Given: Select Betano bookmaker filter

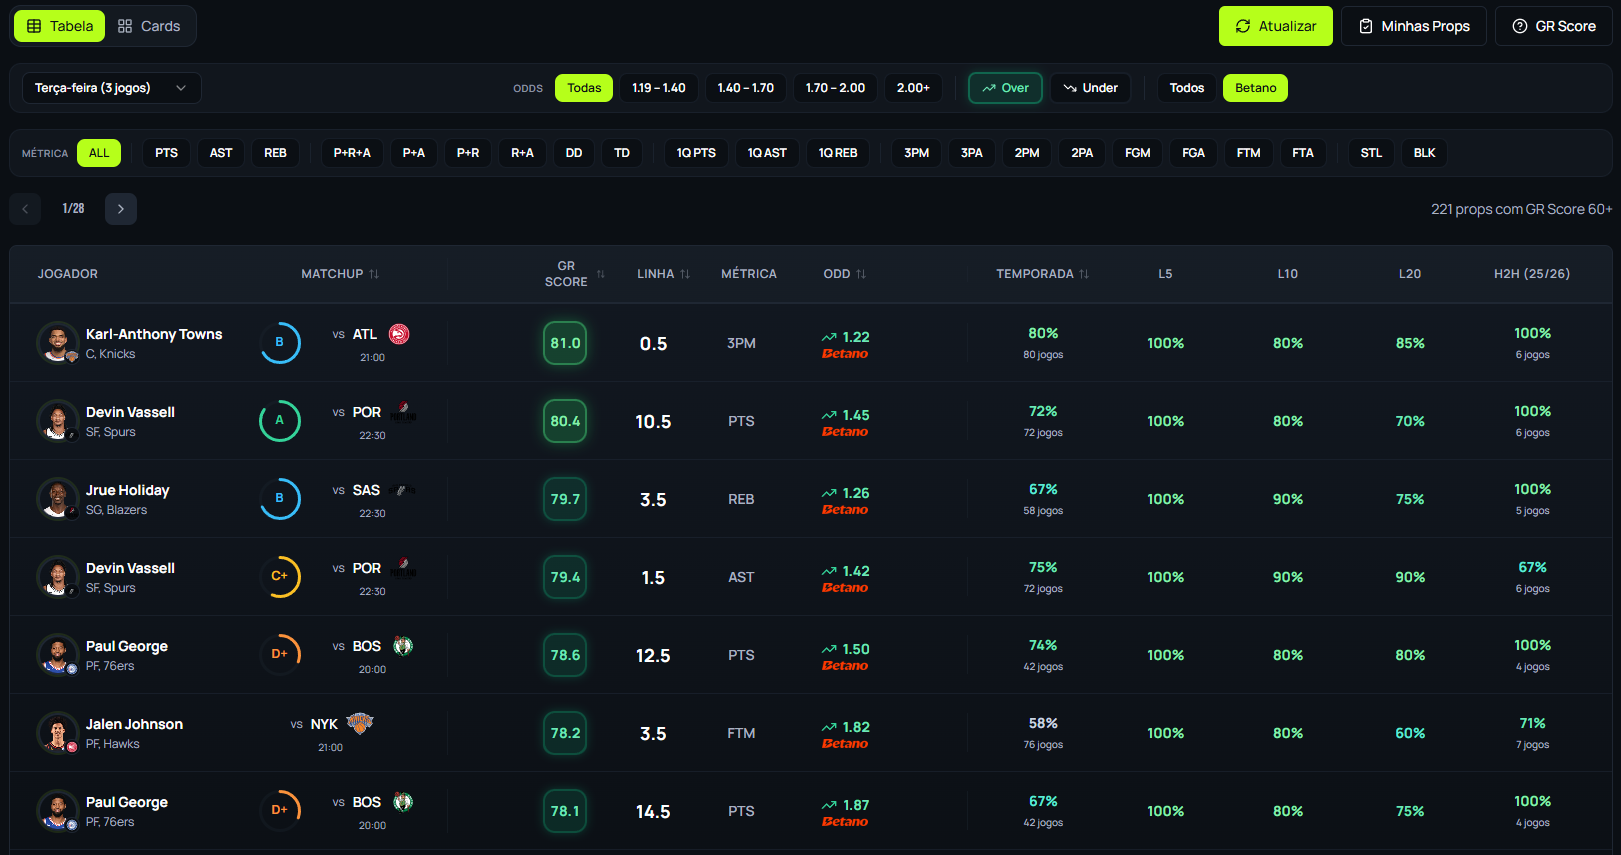Looking at the screenshot, I should coord(1255,88).
